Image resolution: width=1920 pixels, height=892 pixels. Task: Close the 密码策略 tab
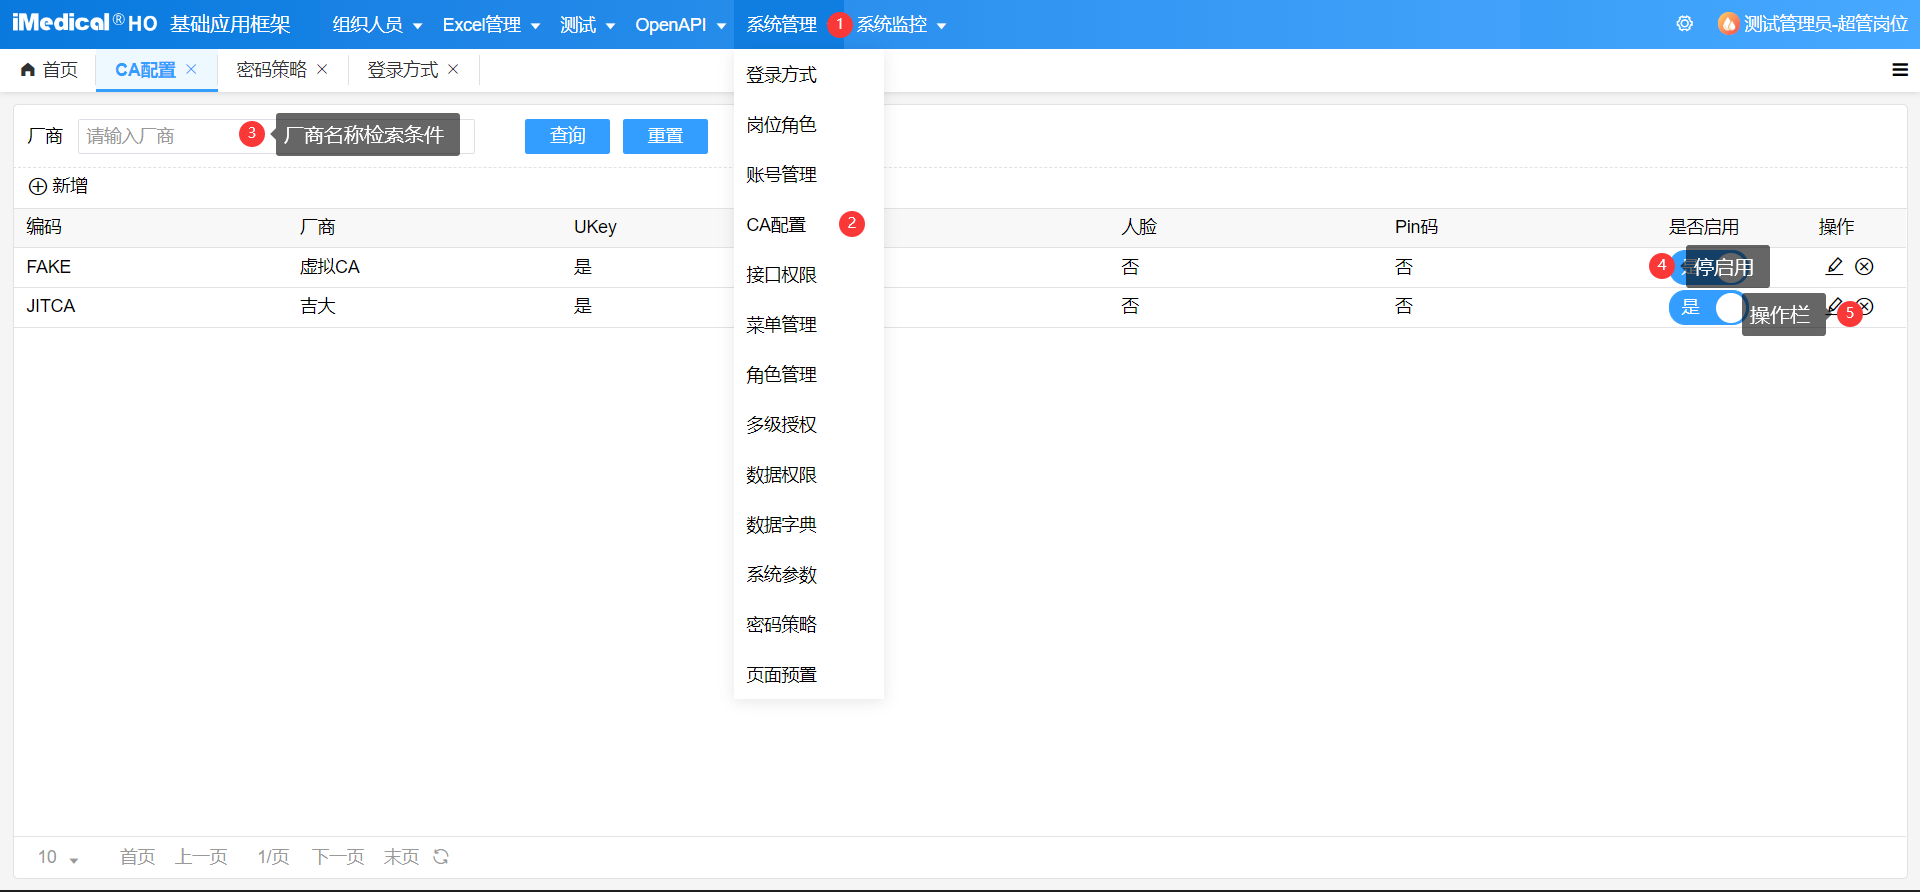tap(322, 69)
